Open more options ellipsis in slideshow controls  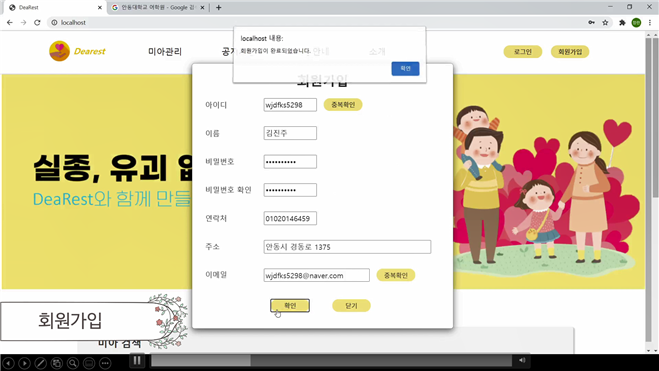105,363
